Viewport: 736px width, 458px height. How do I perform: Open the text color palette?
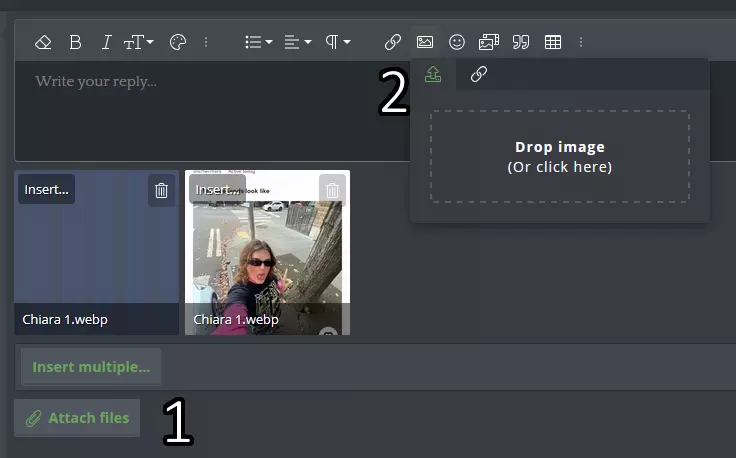(178, 42)
